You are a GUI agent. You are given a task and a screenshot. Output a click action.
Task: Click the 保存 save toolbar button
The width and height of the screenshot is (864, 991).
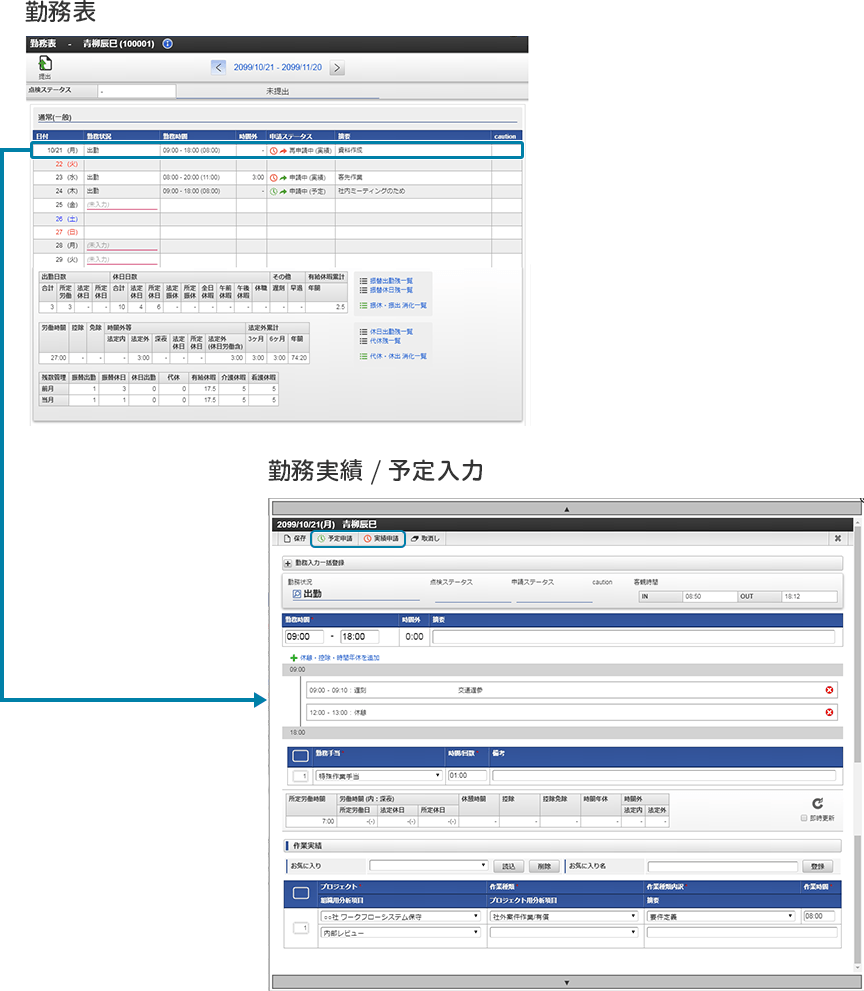(295, 538)
